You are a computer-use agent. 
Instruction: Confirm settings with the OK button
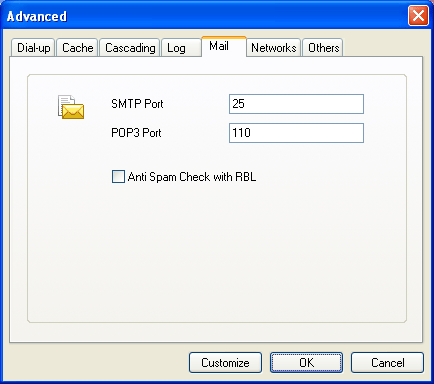pos(306,362)
